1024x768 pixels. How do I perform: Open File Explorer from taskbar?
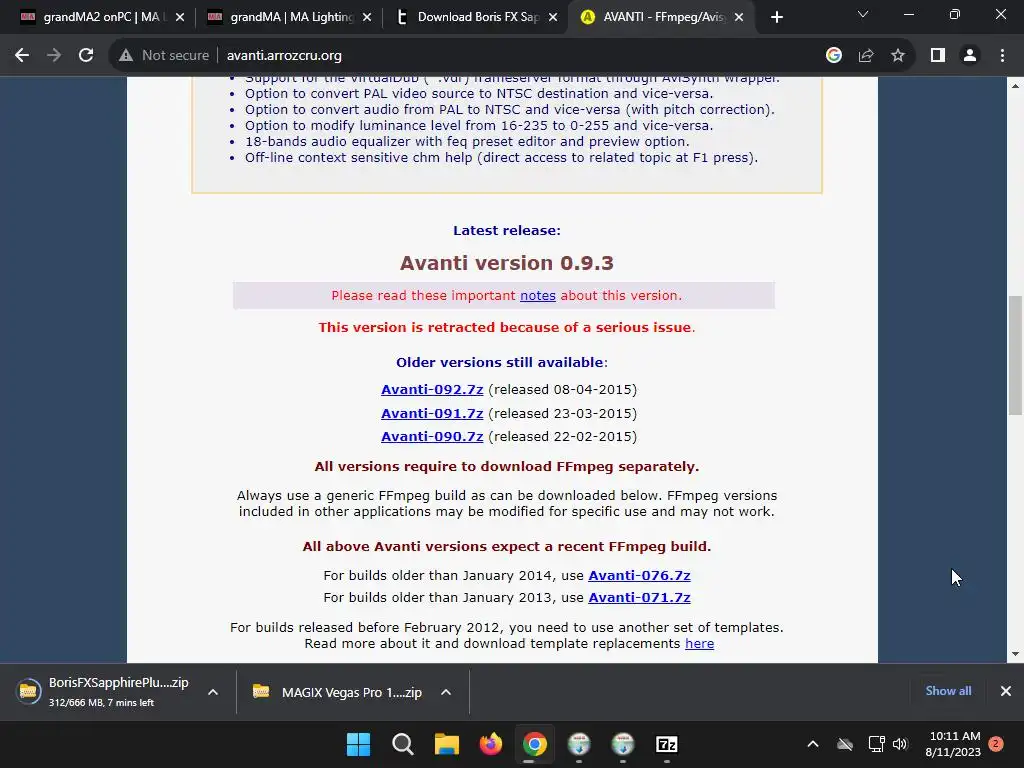pyautogui.click(x=447, y=744)
